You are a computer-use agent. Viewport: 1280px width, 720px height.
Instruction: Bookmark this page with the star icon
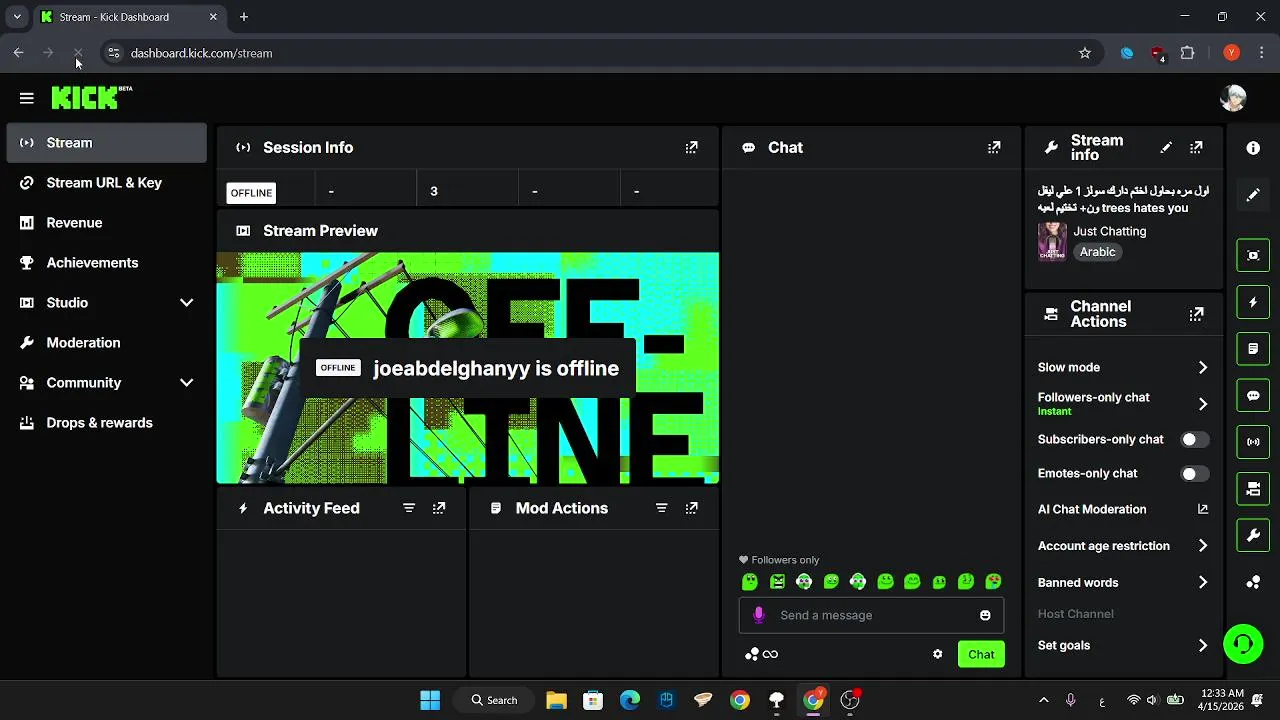[1085, 53]
